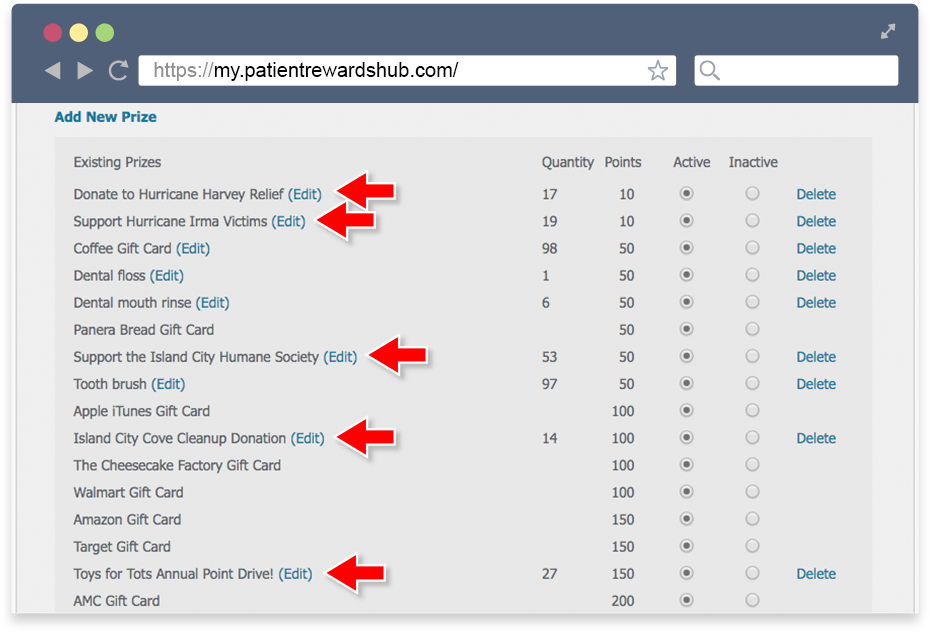Viewport: 930px width, 633px height.
Task: Click the 'AMC Gift Card' row name
Action: (116, 601)
